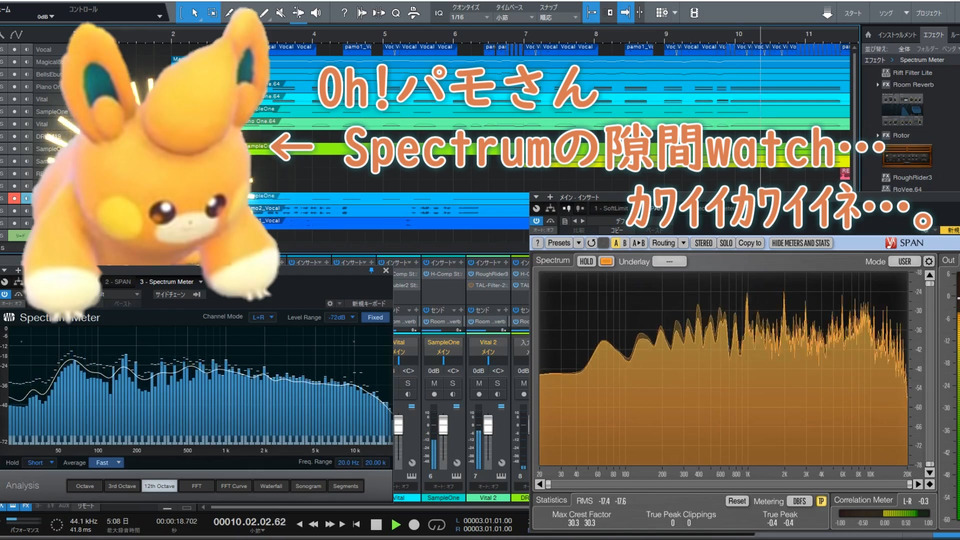The image size is (960, 540).
Task: Open the エフェクト browser tab
Action: [933, 35]
